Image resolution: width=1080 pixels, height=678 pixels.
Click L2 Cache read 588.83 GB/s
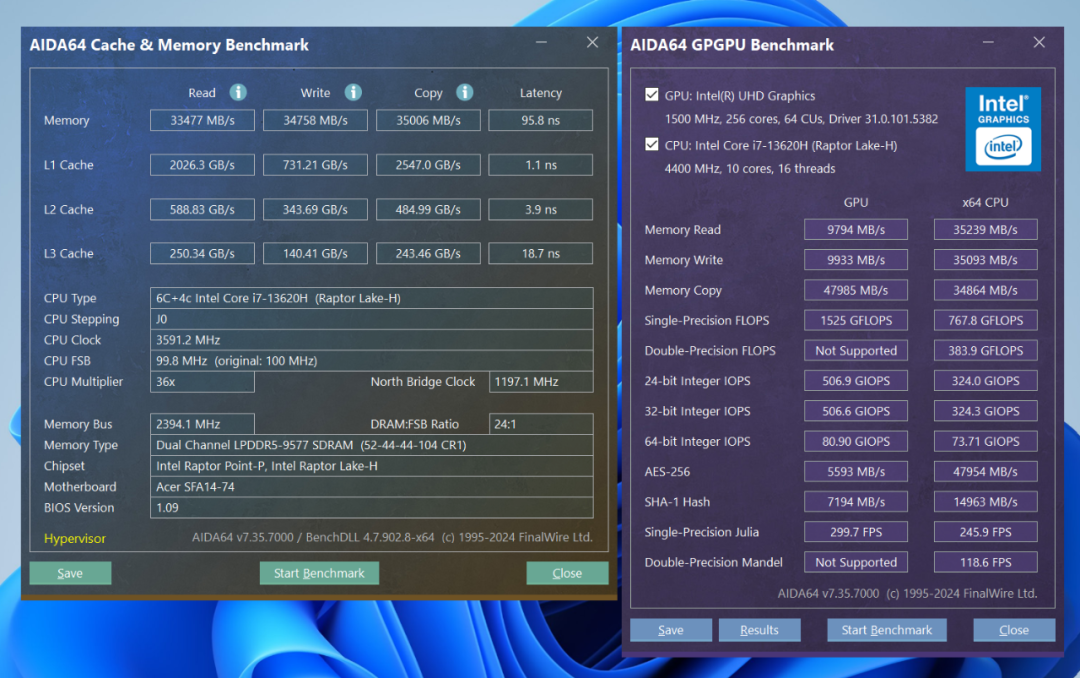coord(202,209)
